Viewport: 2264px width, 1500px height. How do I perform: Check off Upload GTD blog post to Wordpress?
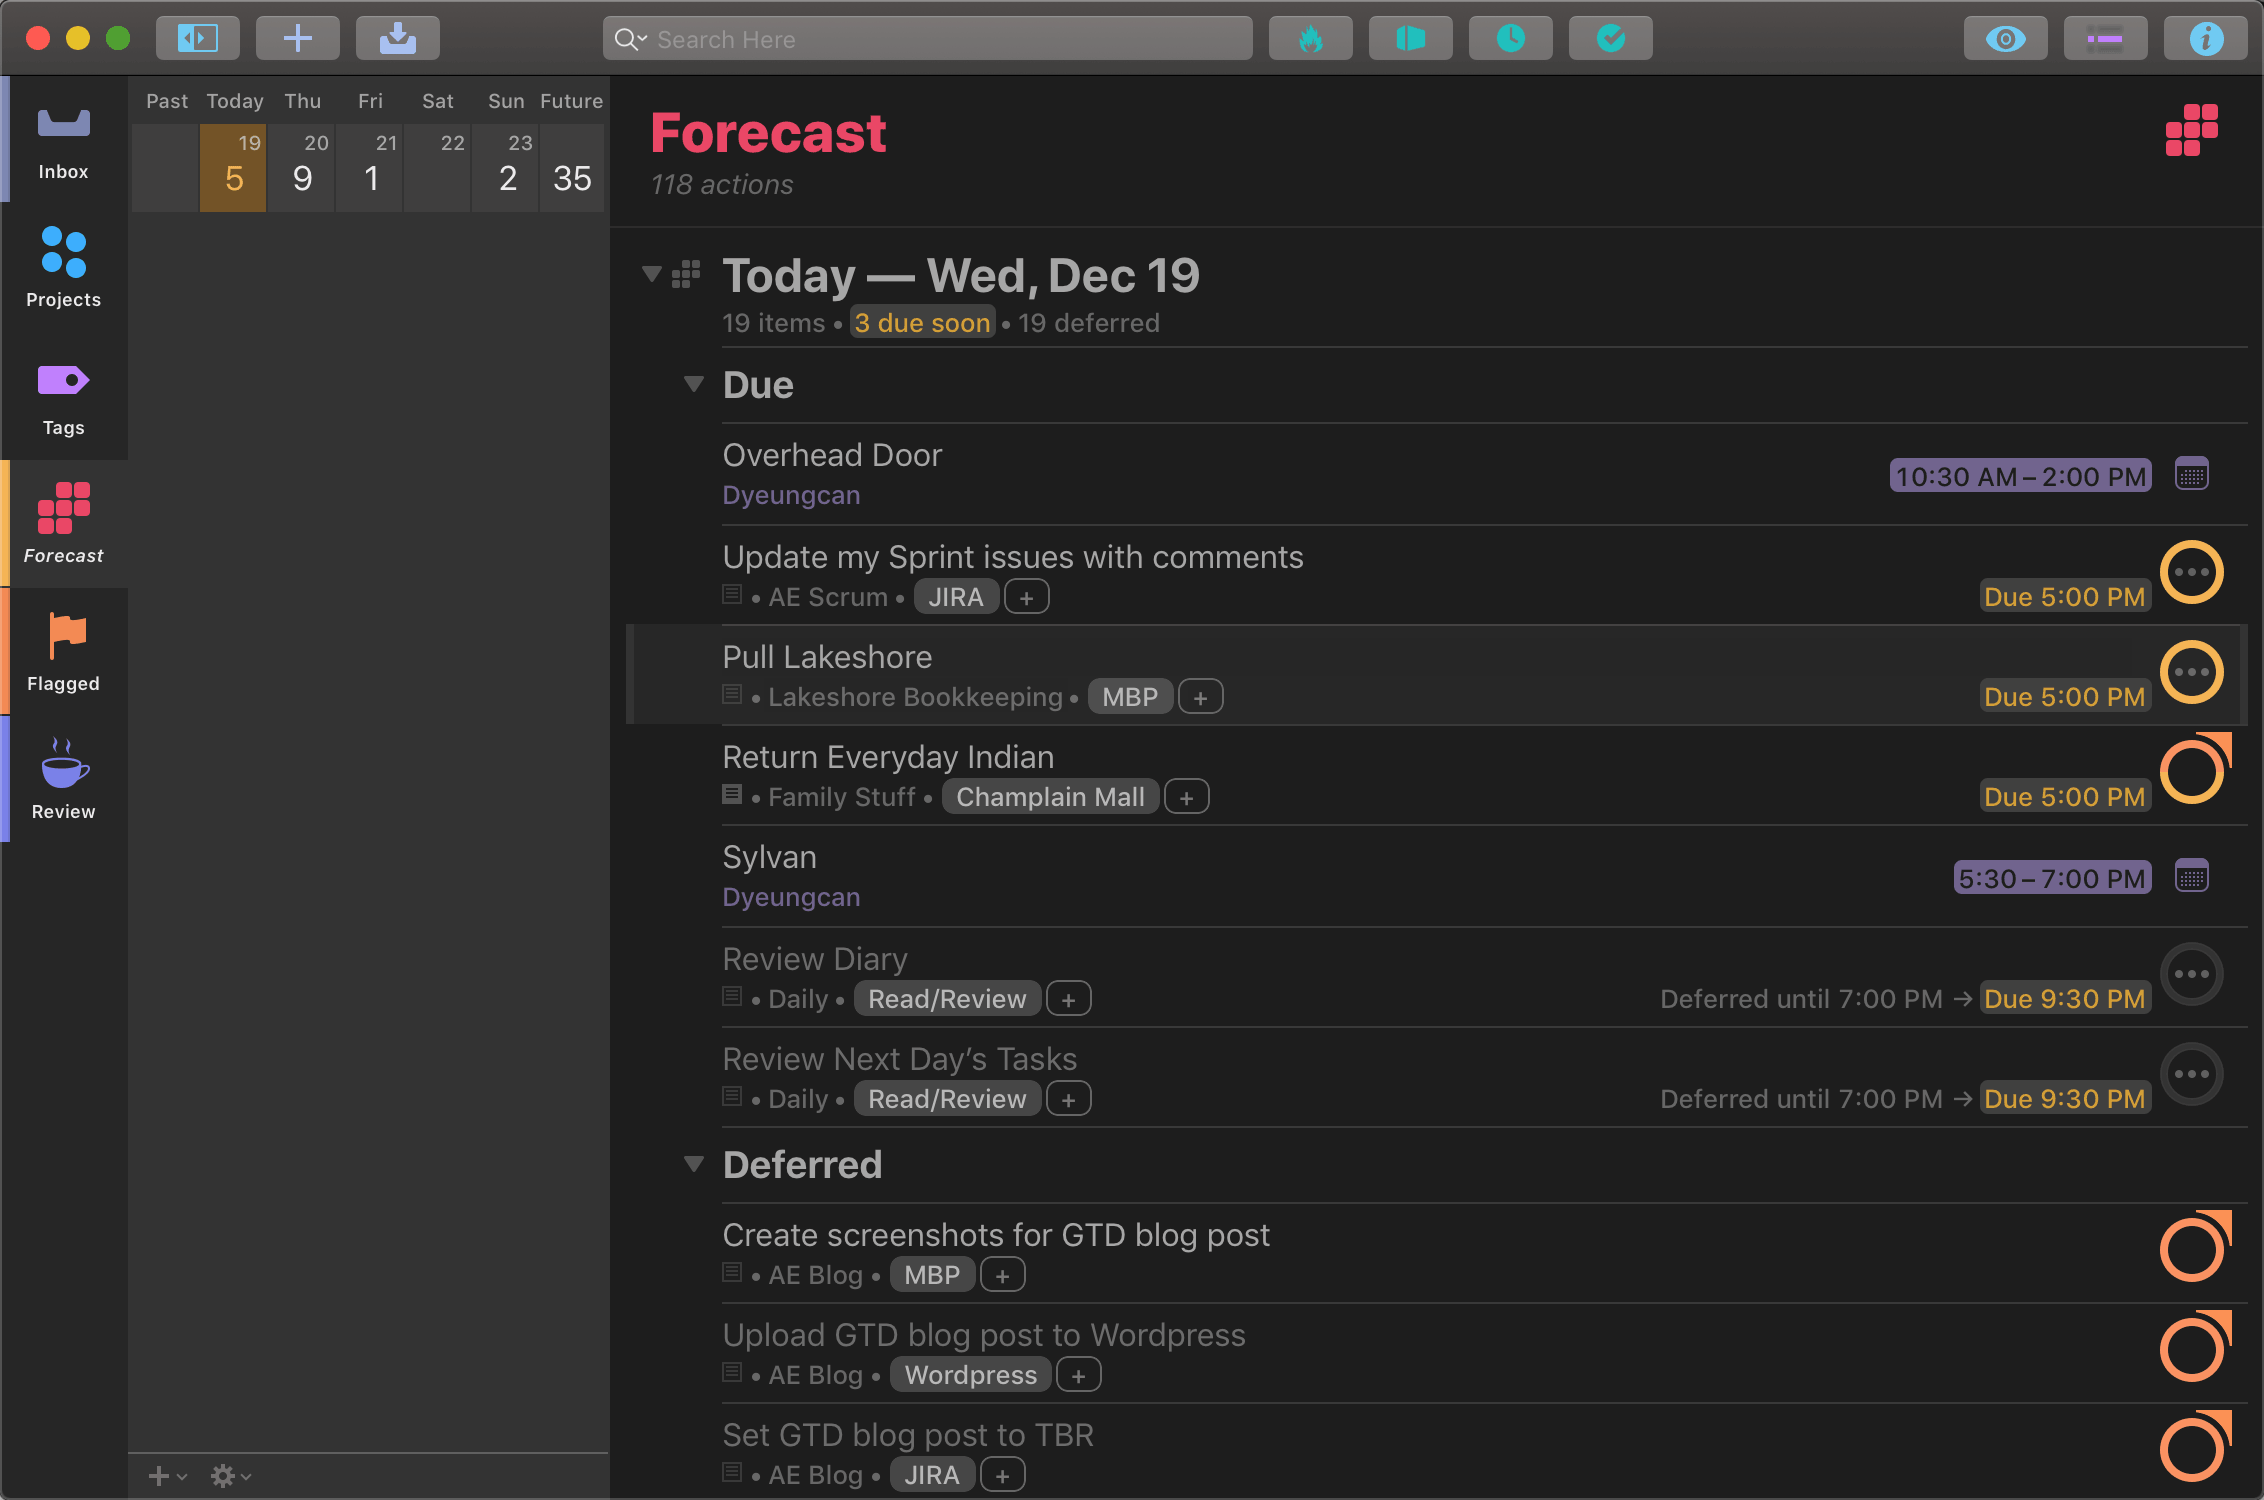2192,1350
